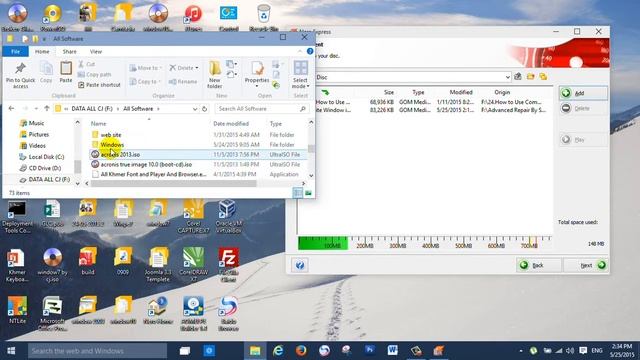Open FileZilla desktop icon
This screenshot has width=640, height=360.
coord(229,265)
